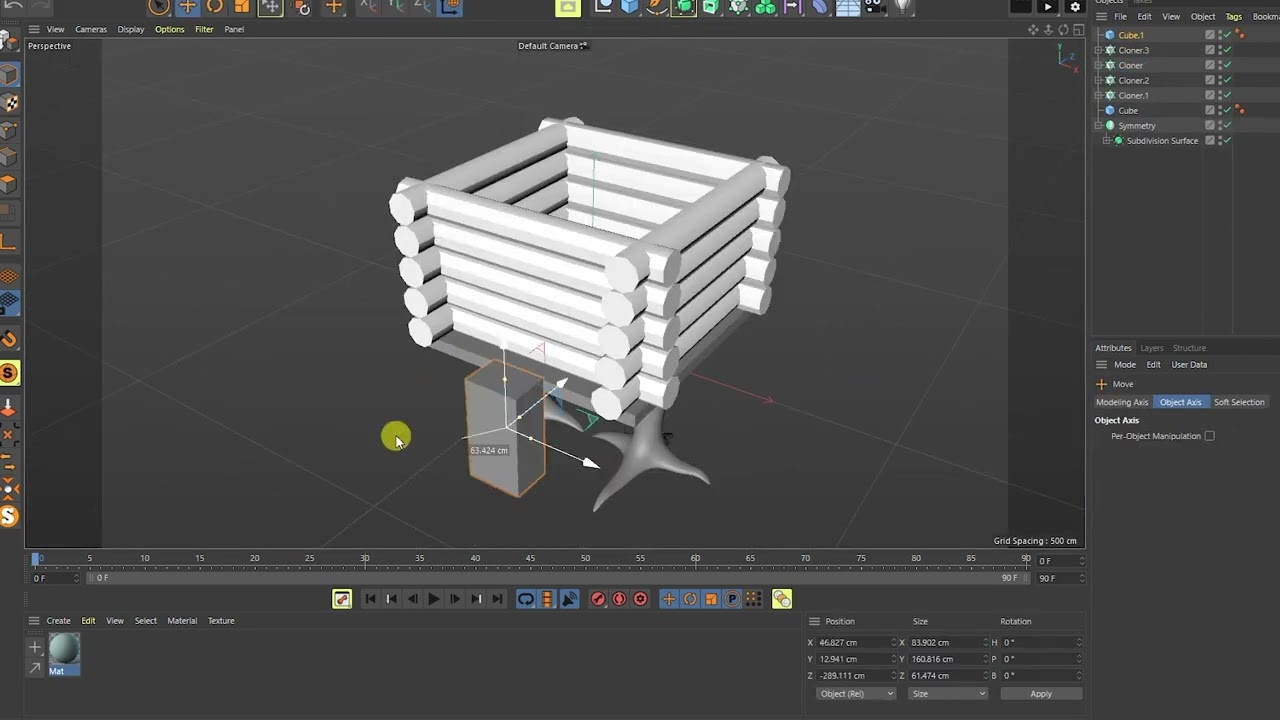Expand the Cloner.2 object tree

pyautogui.click(x=1098, y=80)
